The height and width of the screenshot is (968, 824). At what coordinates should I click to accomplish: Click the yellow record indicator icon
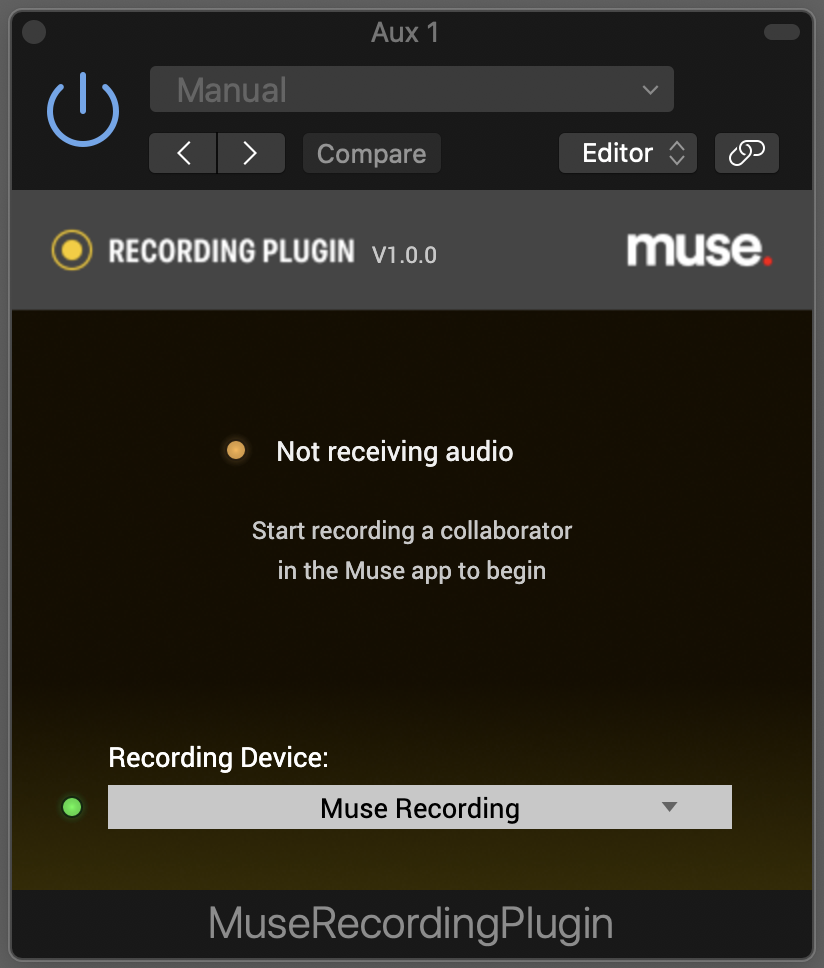click(x=71, y=250)
